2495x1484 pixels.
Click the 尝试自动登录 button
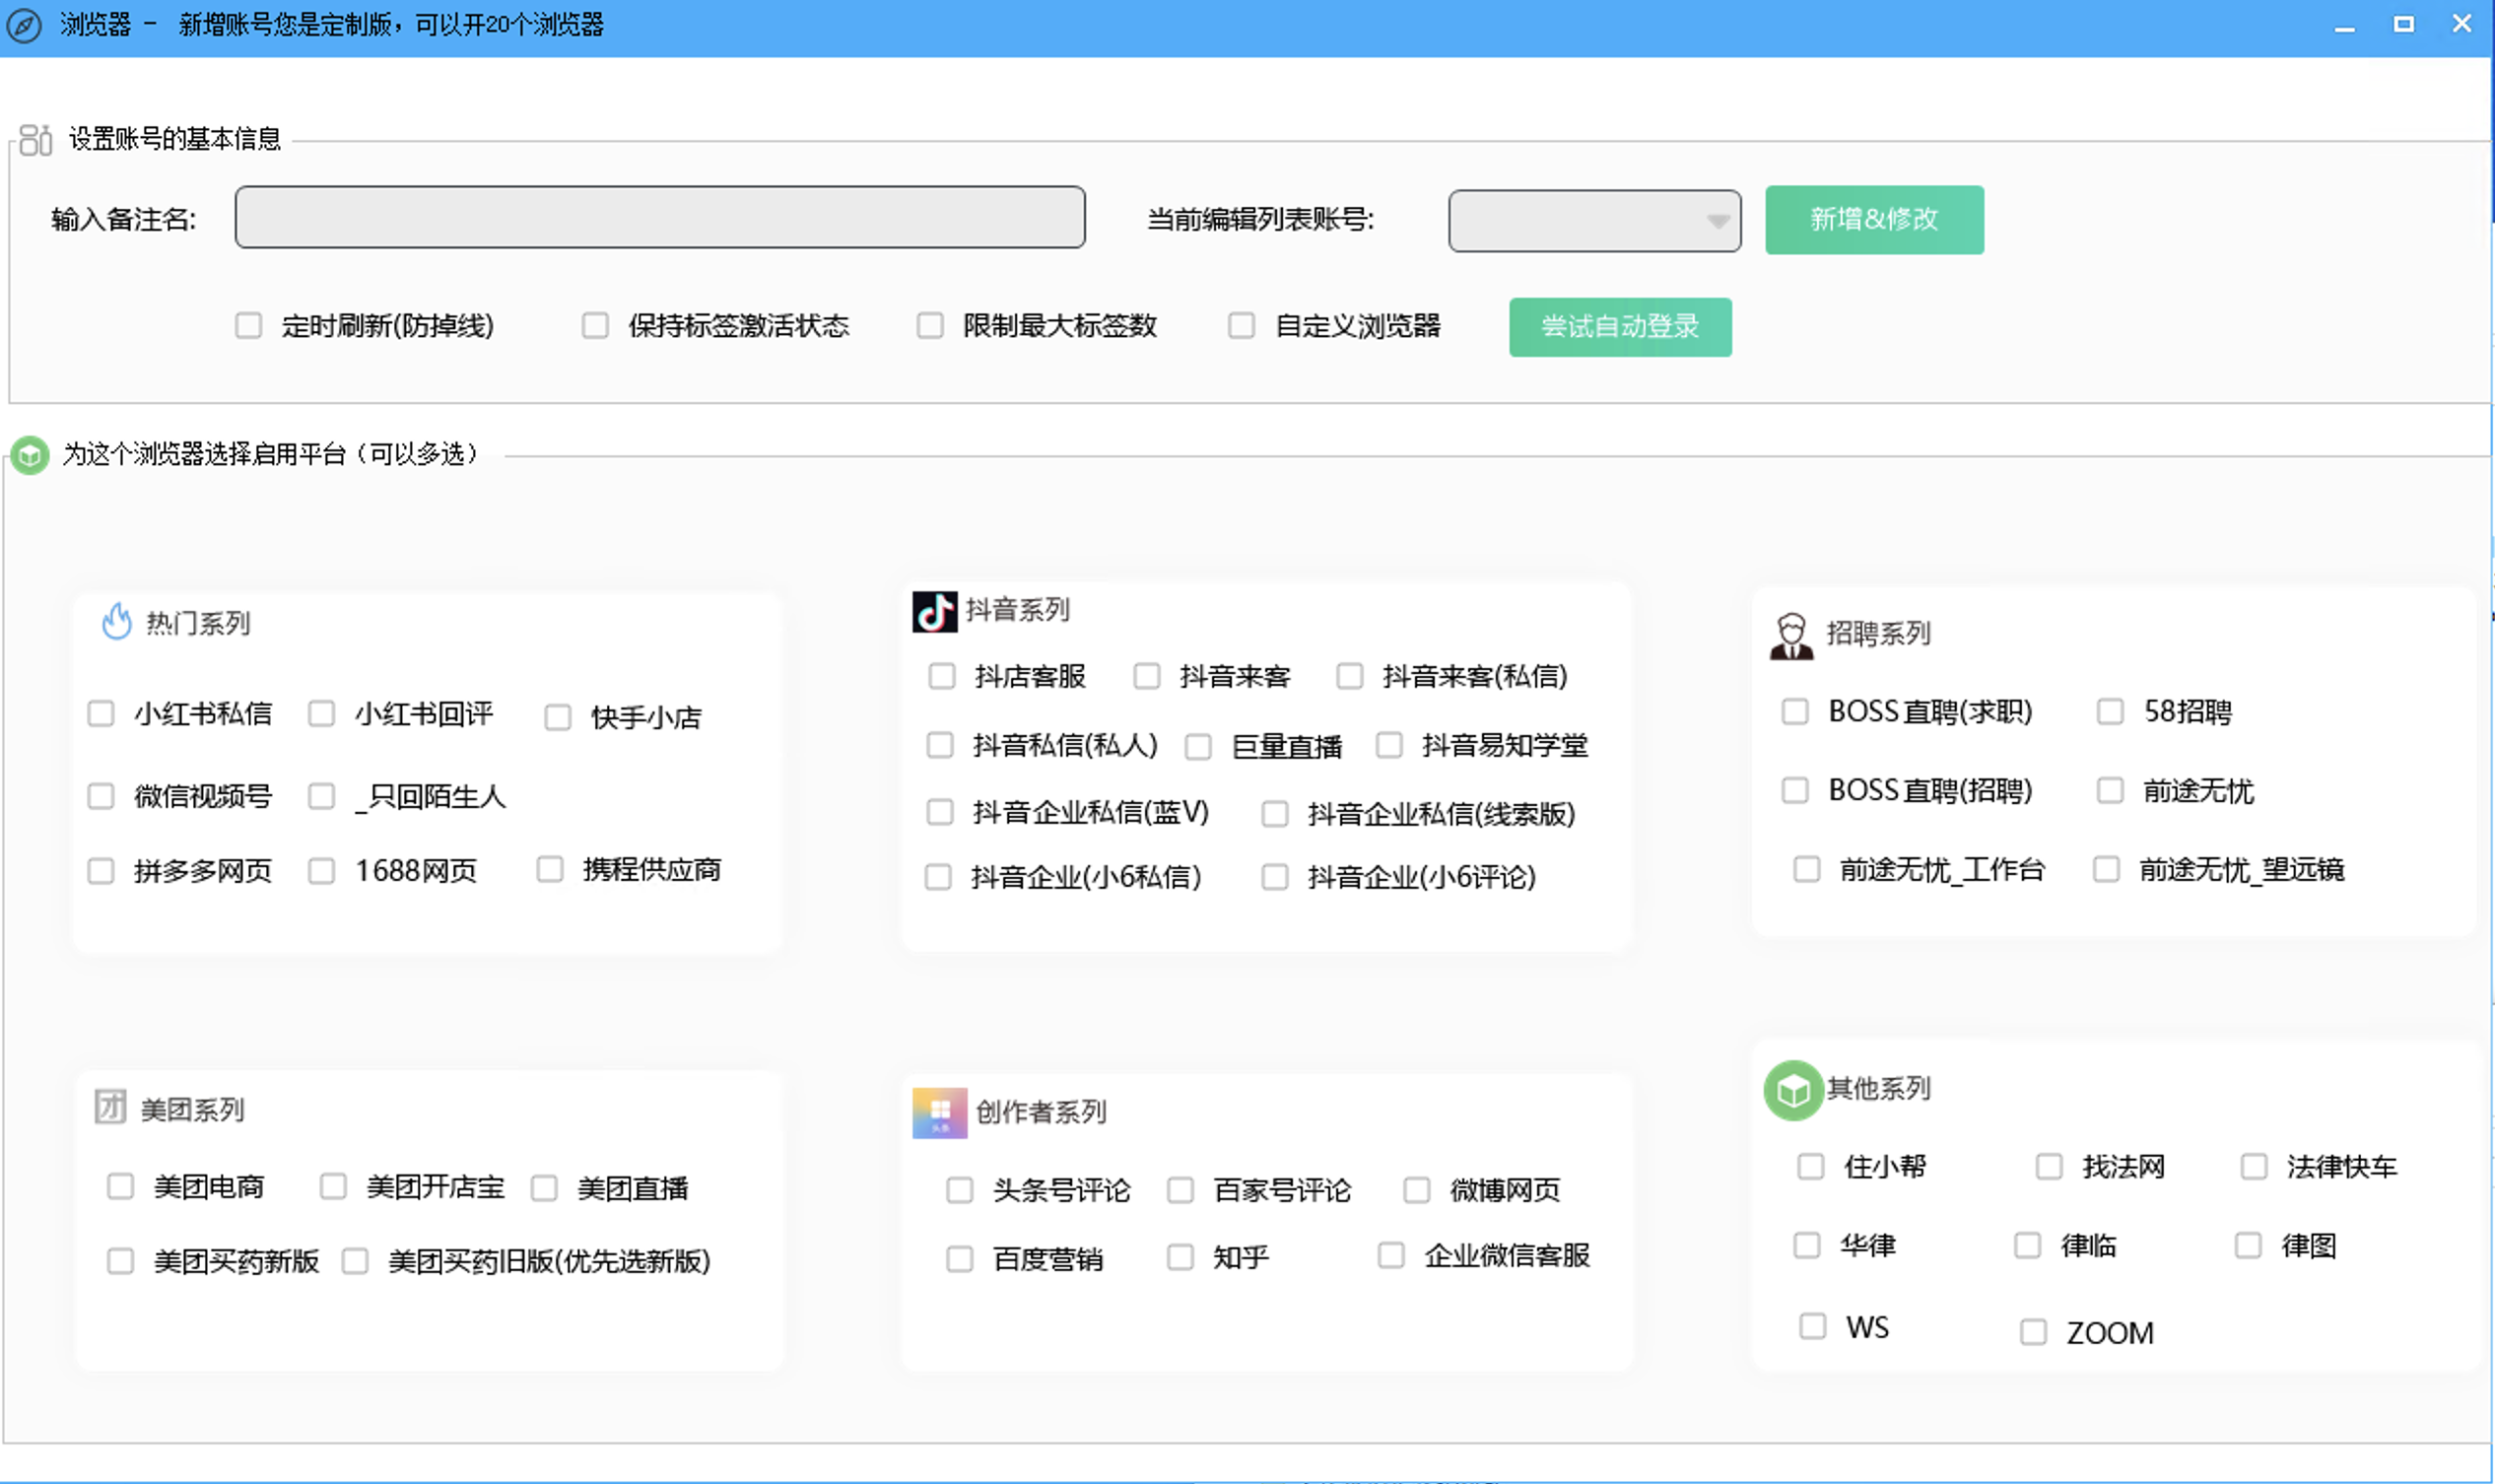coord(1620,327)
